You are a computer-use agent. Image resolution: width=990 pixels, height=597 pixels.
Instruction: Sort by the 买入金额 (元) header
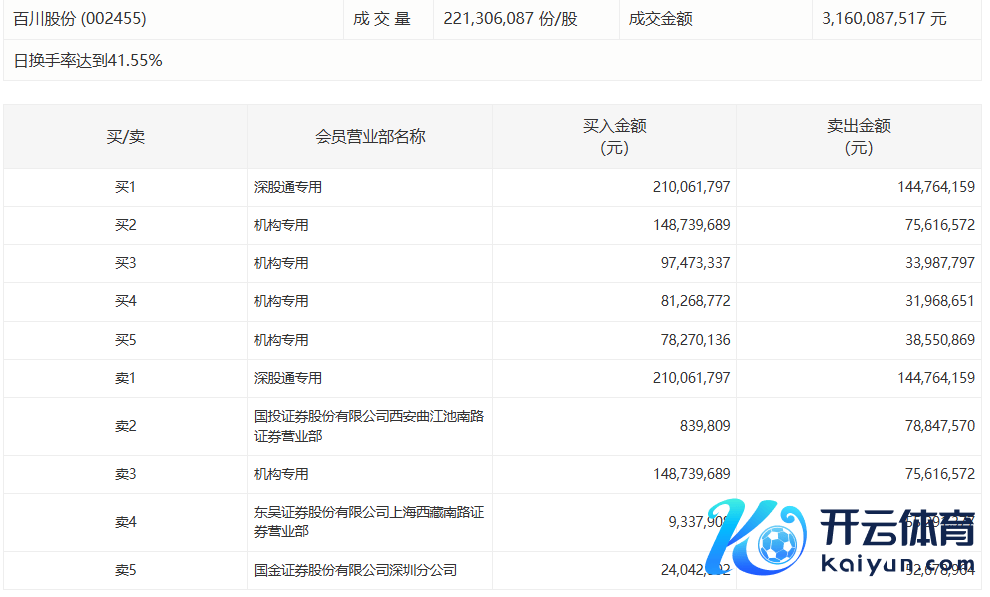(614, 137)
